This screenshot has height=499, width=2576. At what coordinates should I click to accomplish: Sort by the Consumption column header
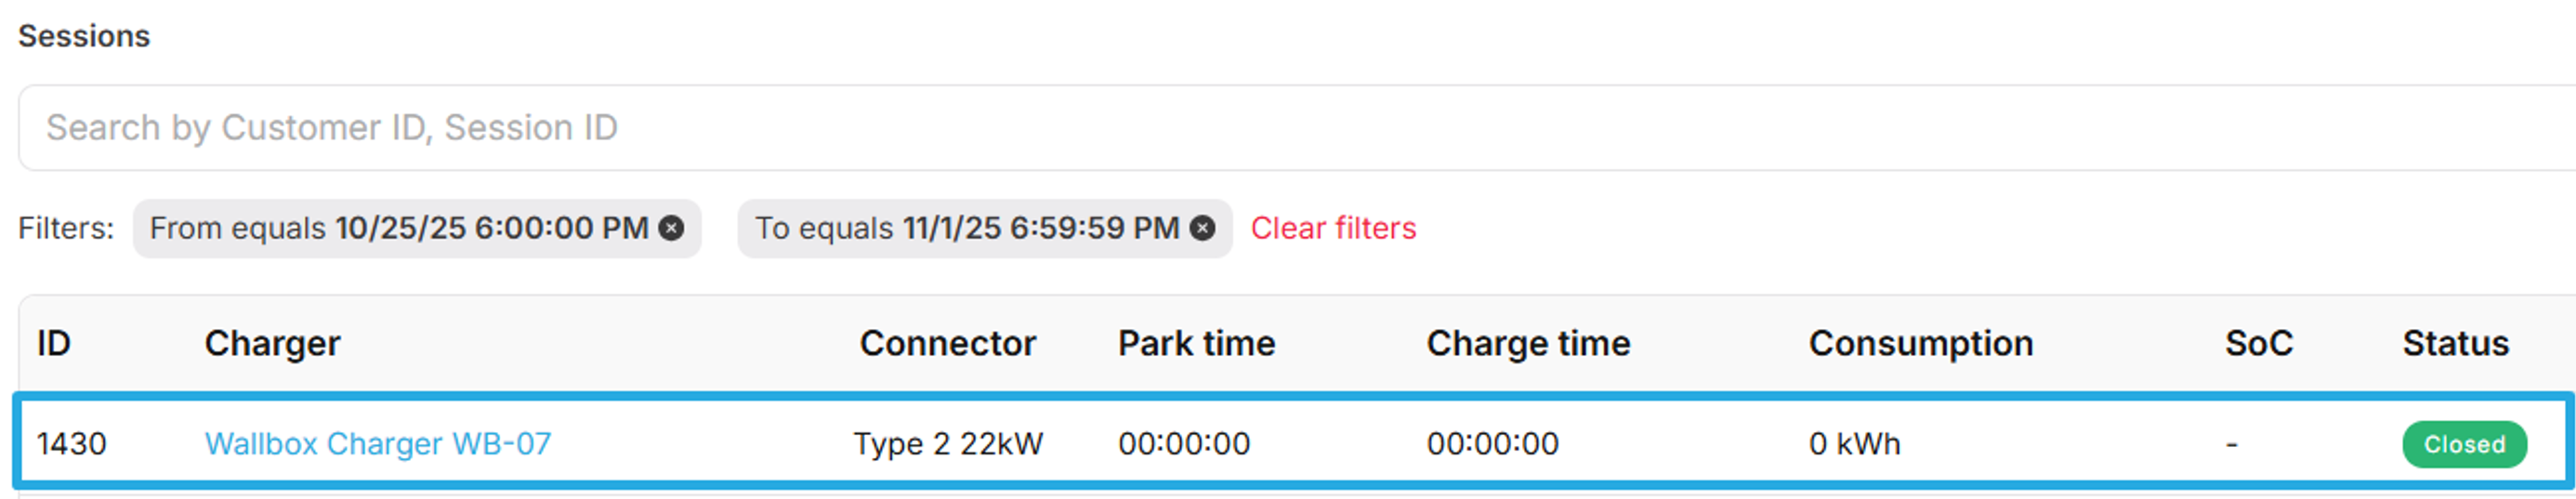[1920, 344]
